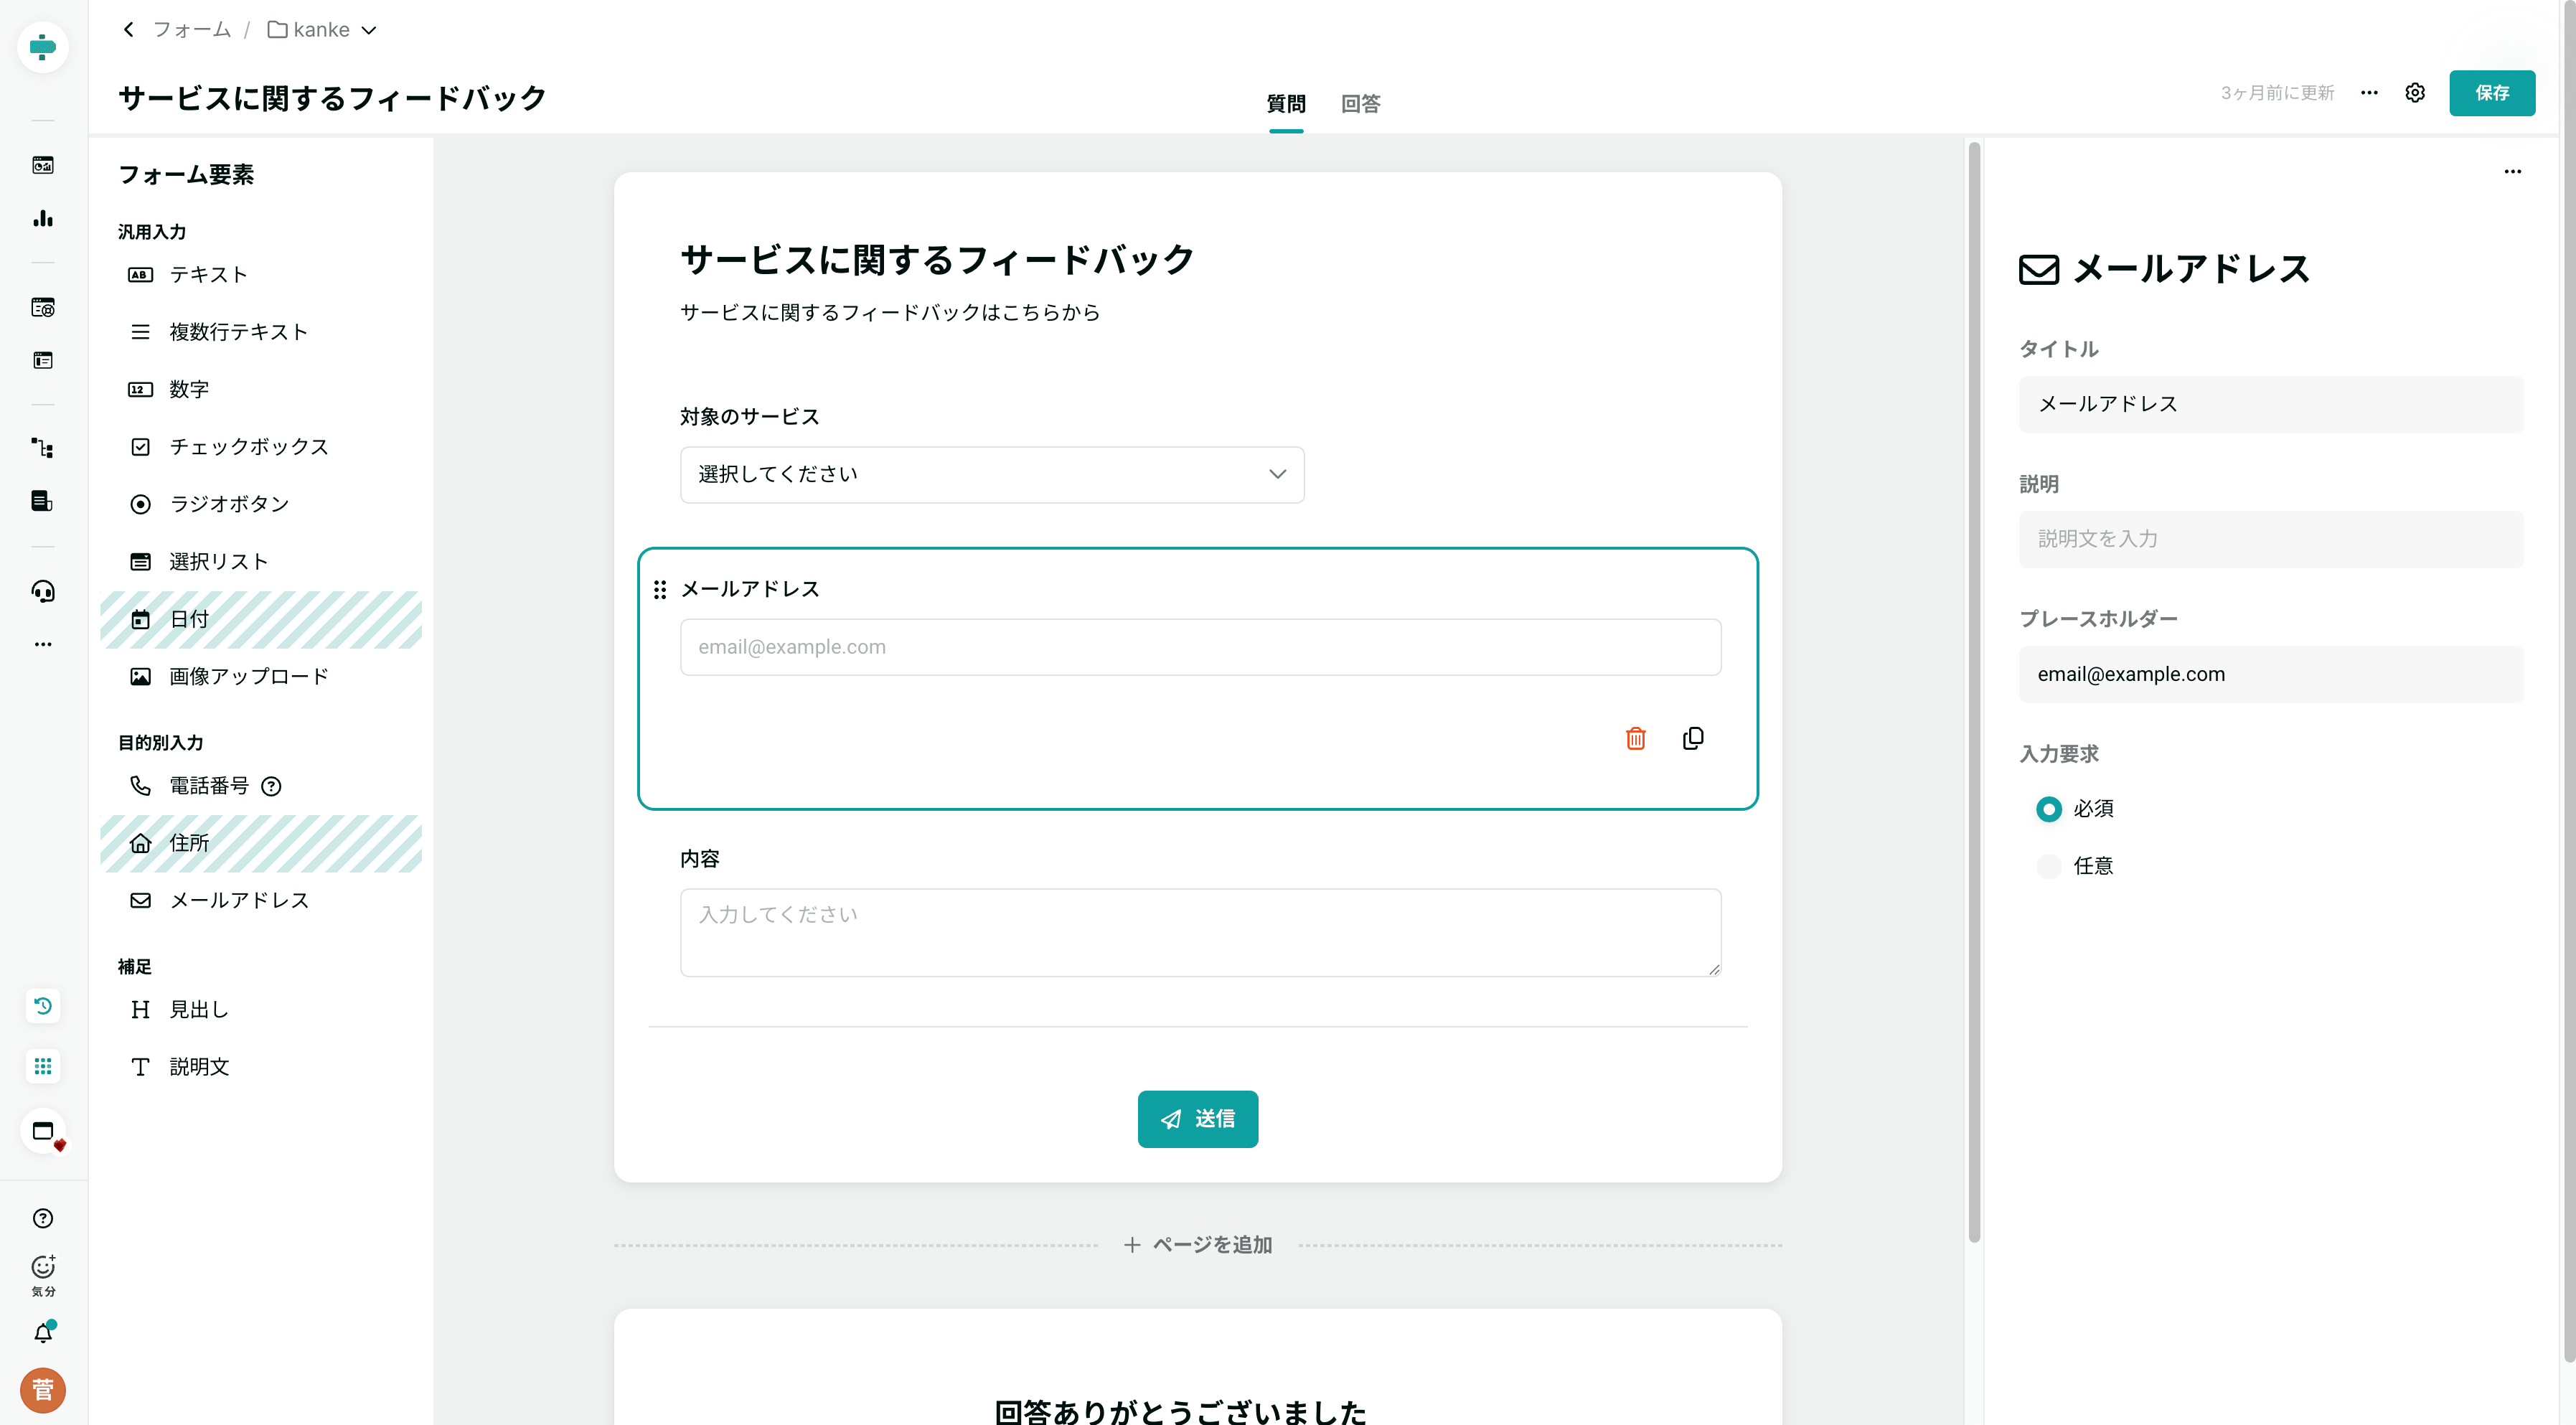Open the headset support icon in the sidebar

(43, 591)
